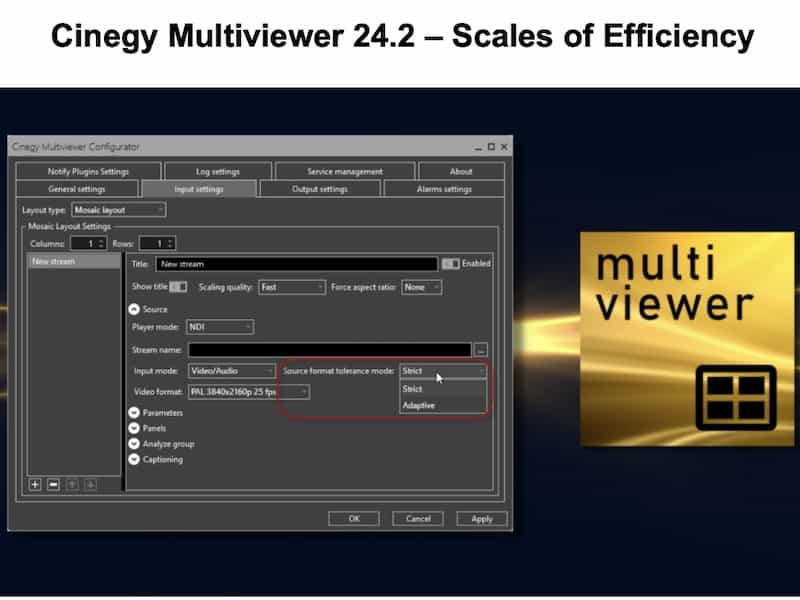Toggle the Show title switch
The width and height of the screenshot is (800, 600).
point(179,287)
